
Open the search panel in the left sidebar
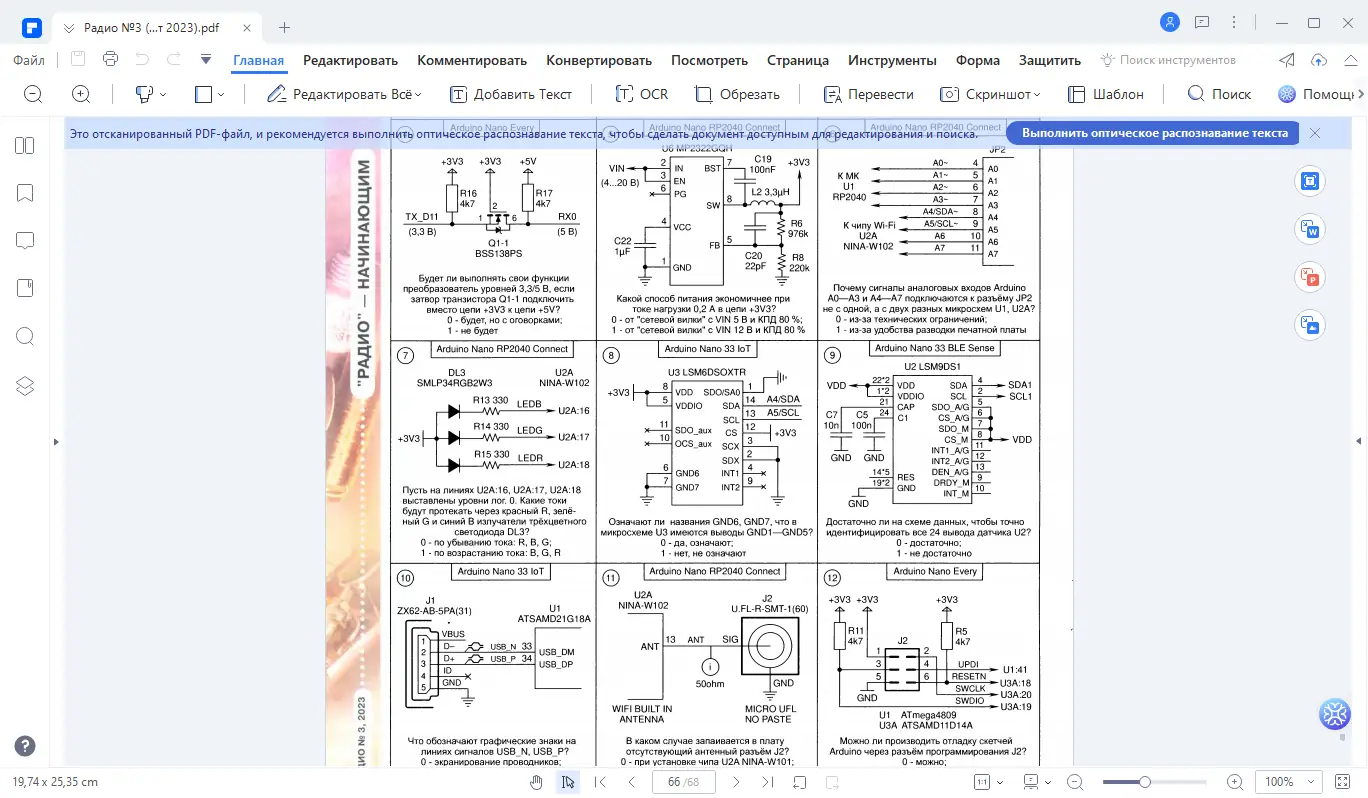click(x=25, y=336)
